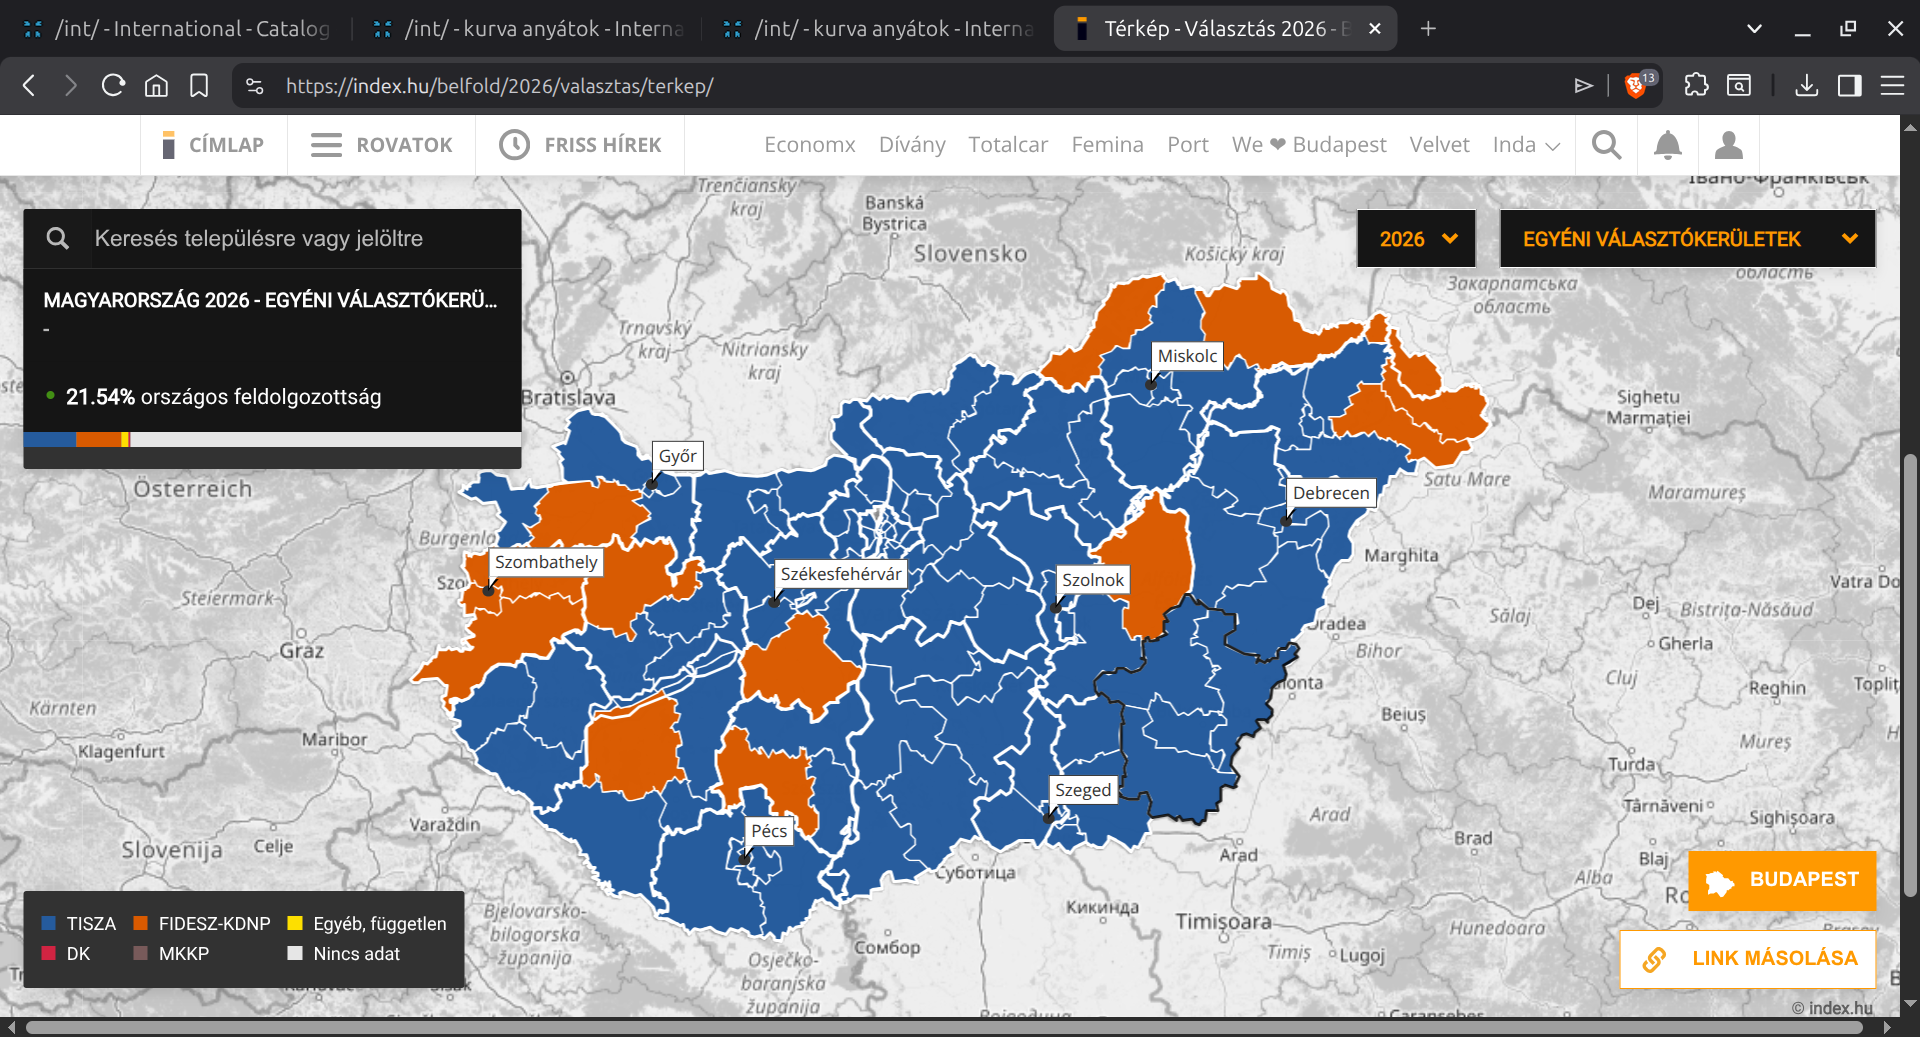This screenshot has width=1920, height=1037.
Task: Switch to the second kurva anyátok tab
Action: (x=527, y=29)
